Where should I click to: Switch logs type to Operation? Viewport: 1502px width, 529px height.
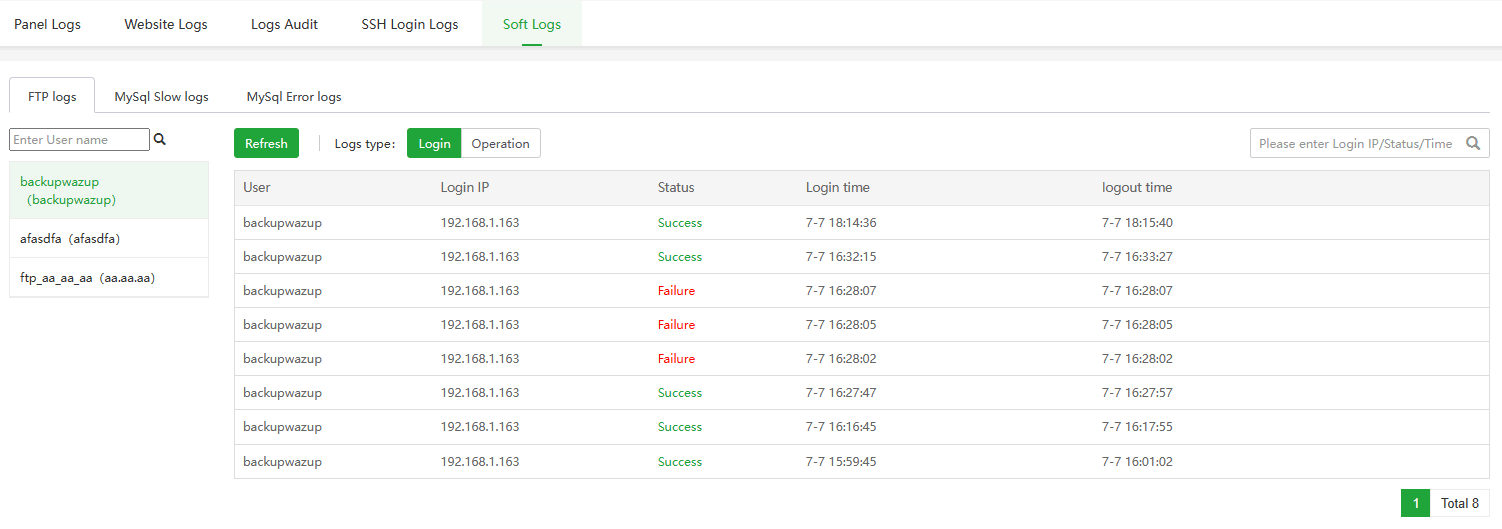click(x=500, y=143)
